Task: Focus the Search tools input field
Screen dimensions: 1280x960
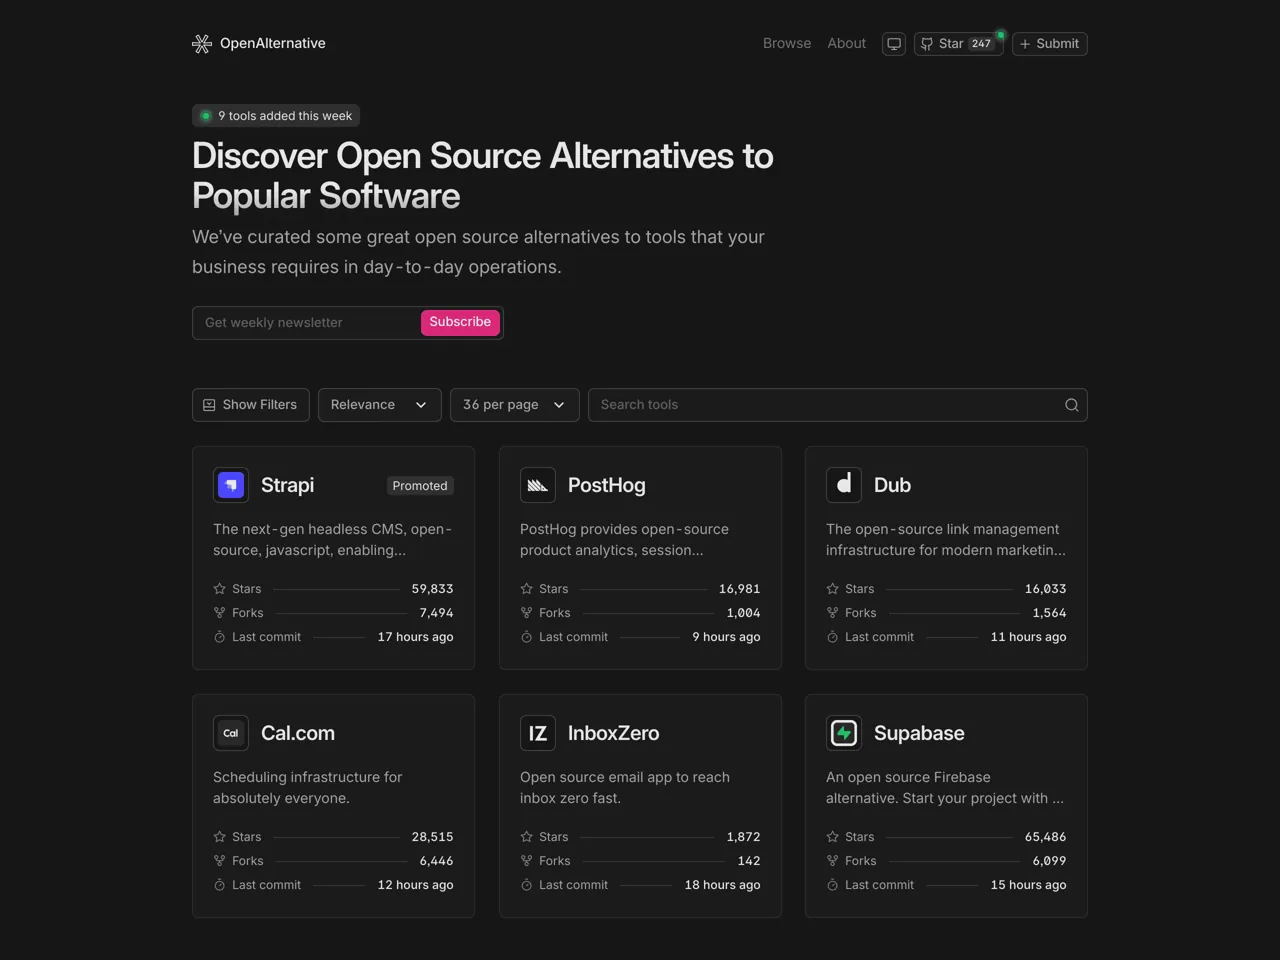Action: (x=838, y=405)
